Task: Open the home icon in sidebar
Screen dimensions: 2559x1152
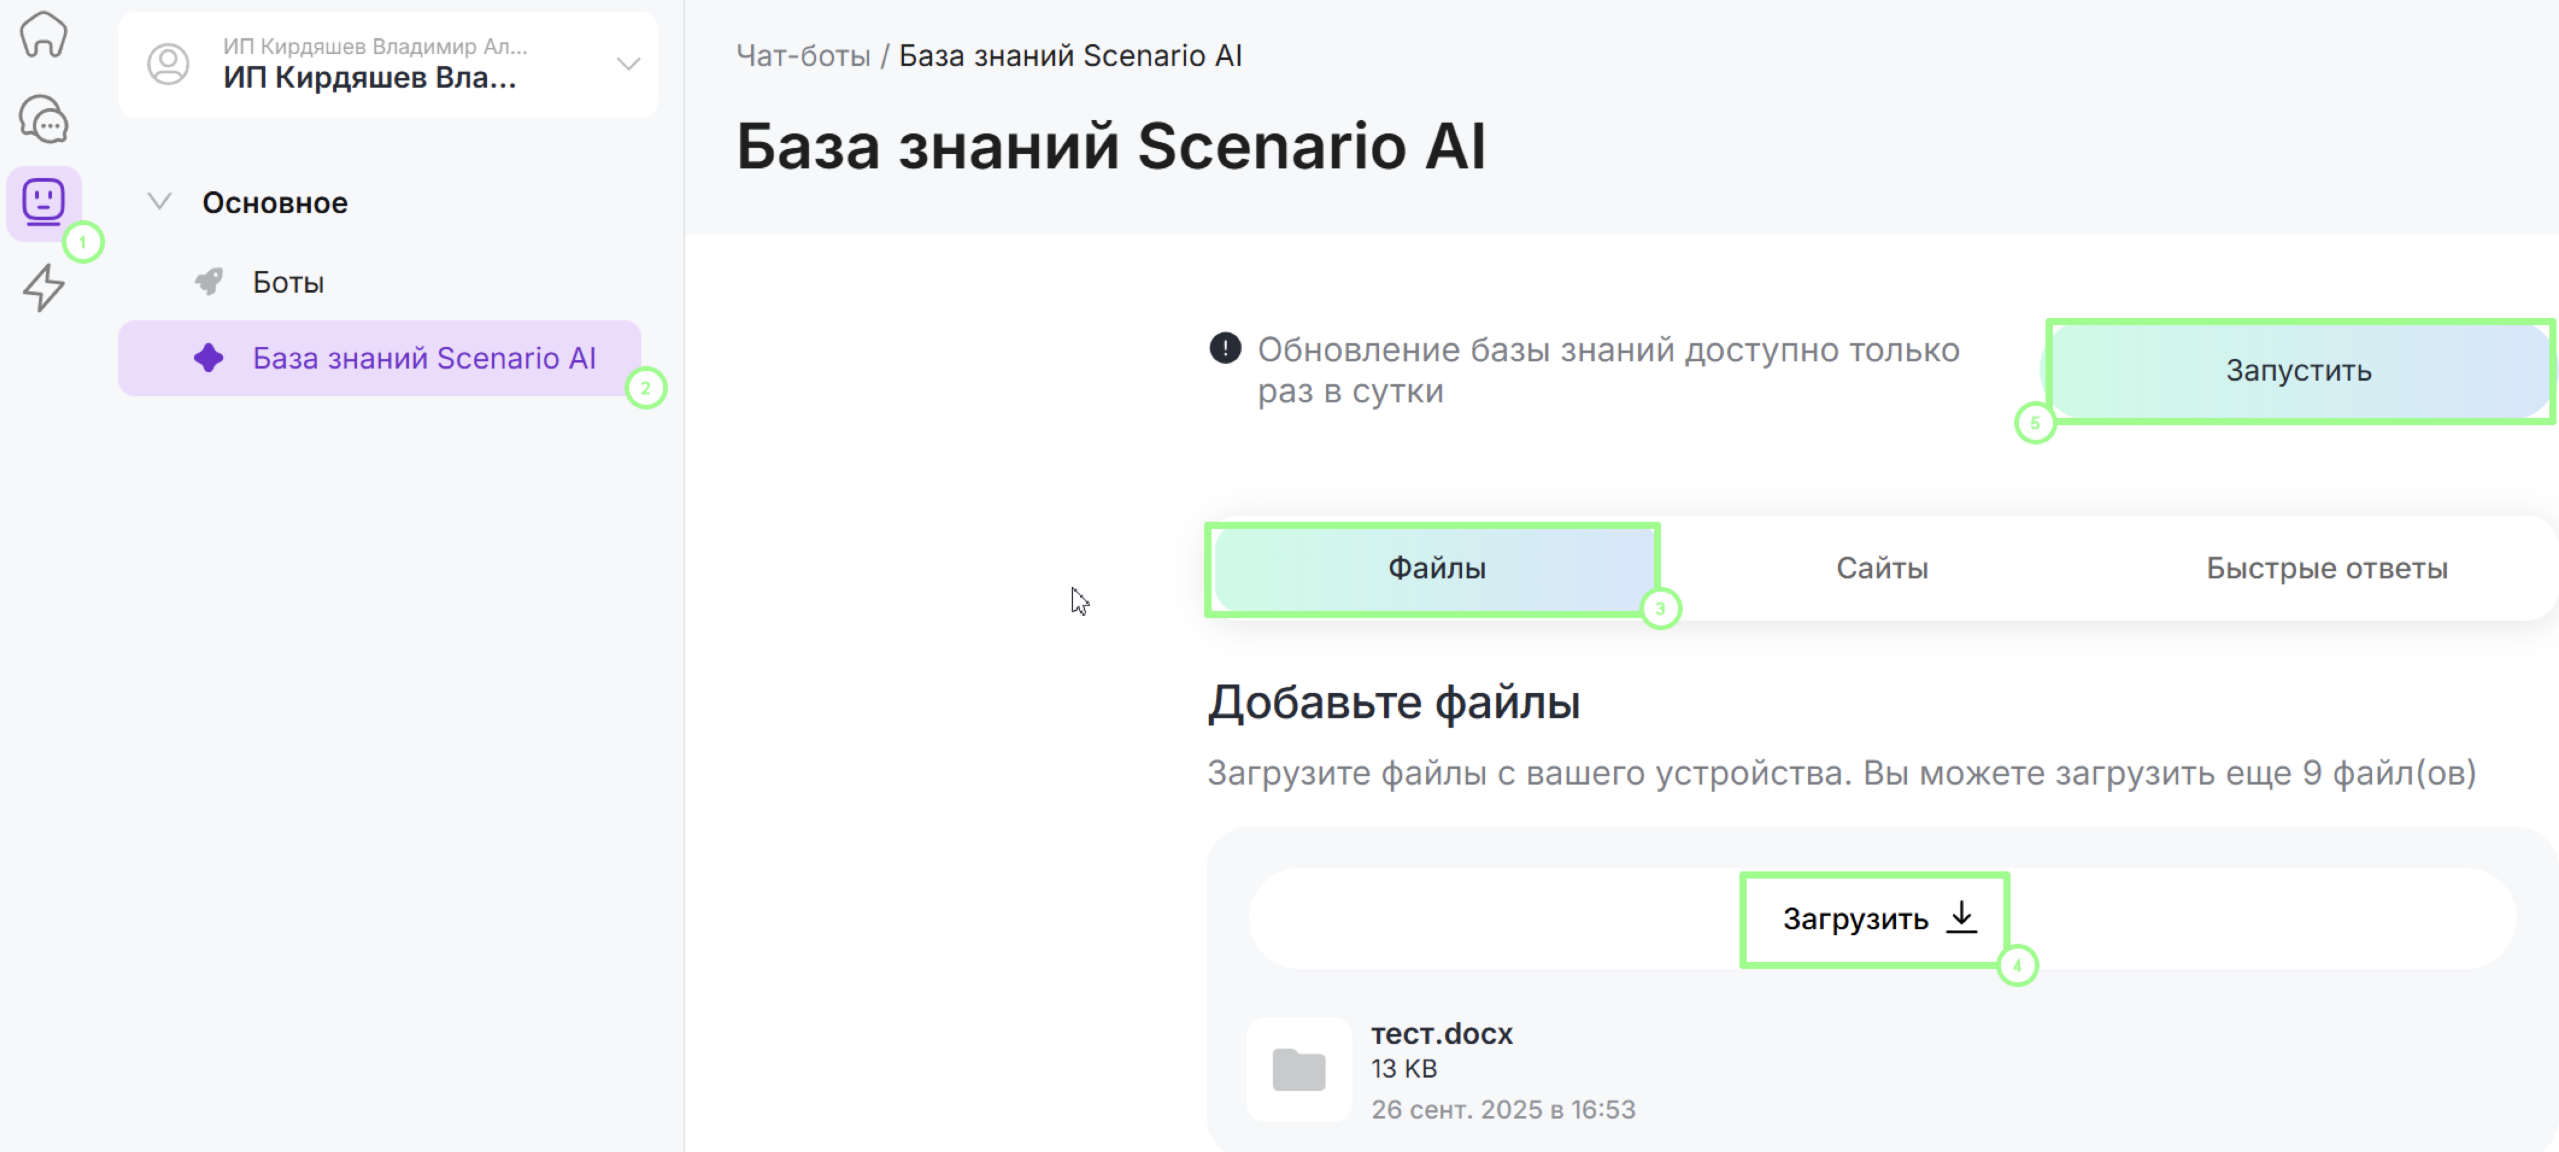Action: click(43, 35)
